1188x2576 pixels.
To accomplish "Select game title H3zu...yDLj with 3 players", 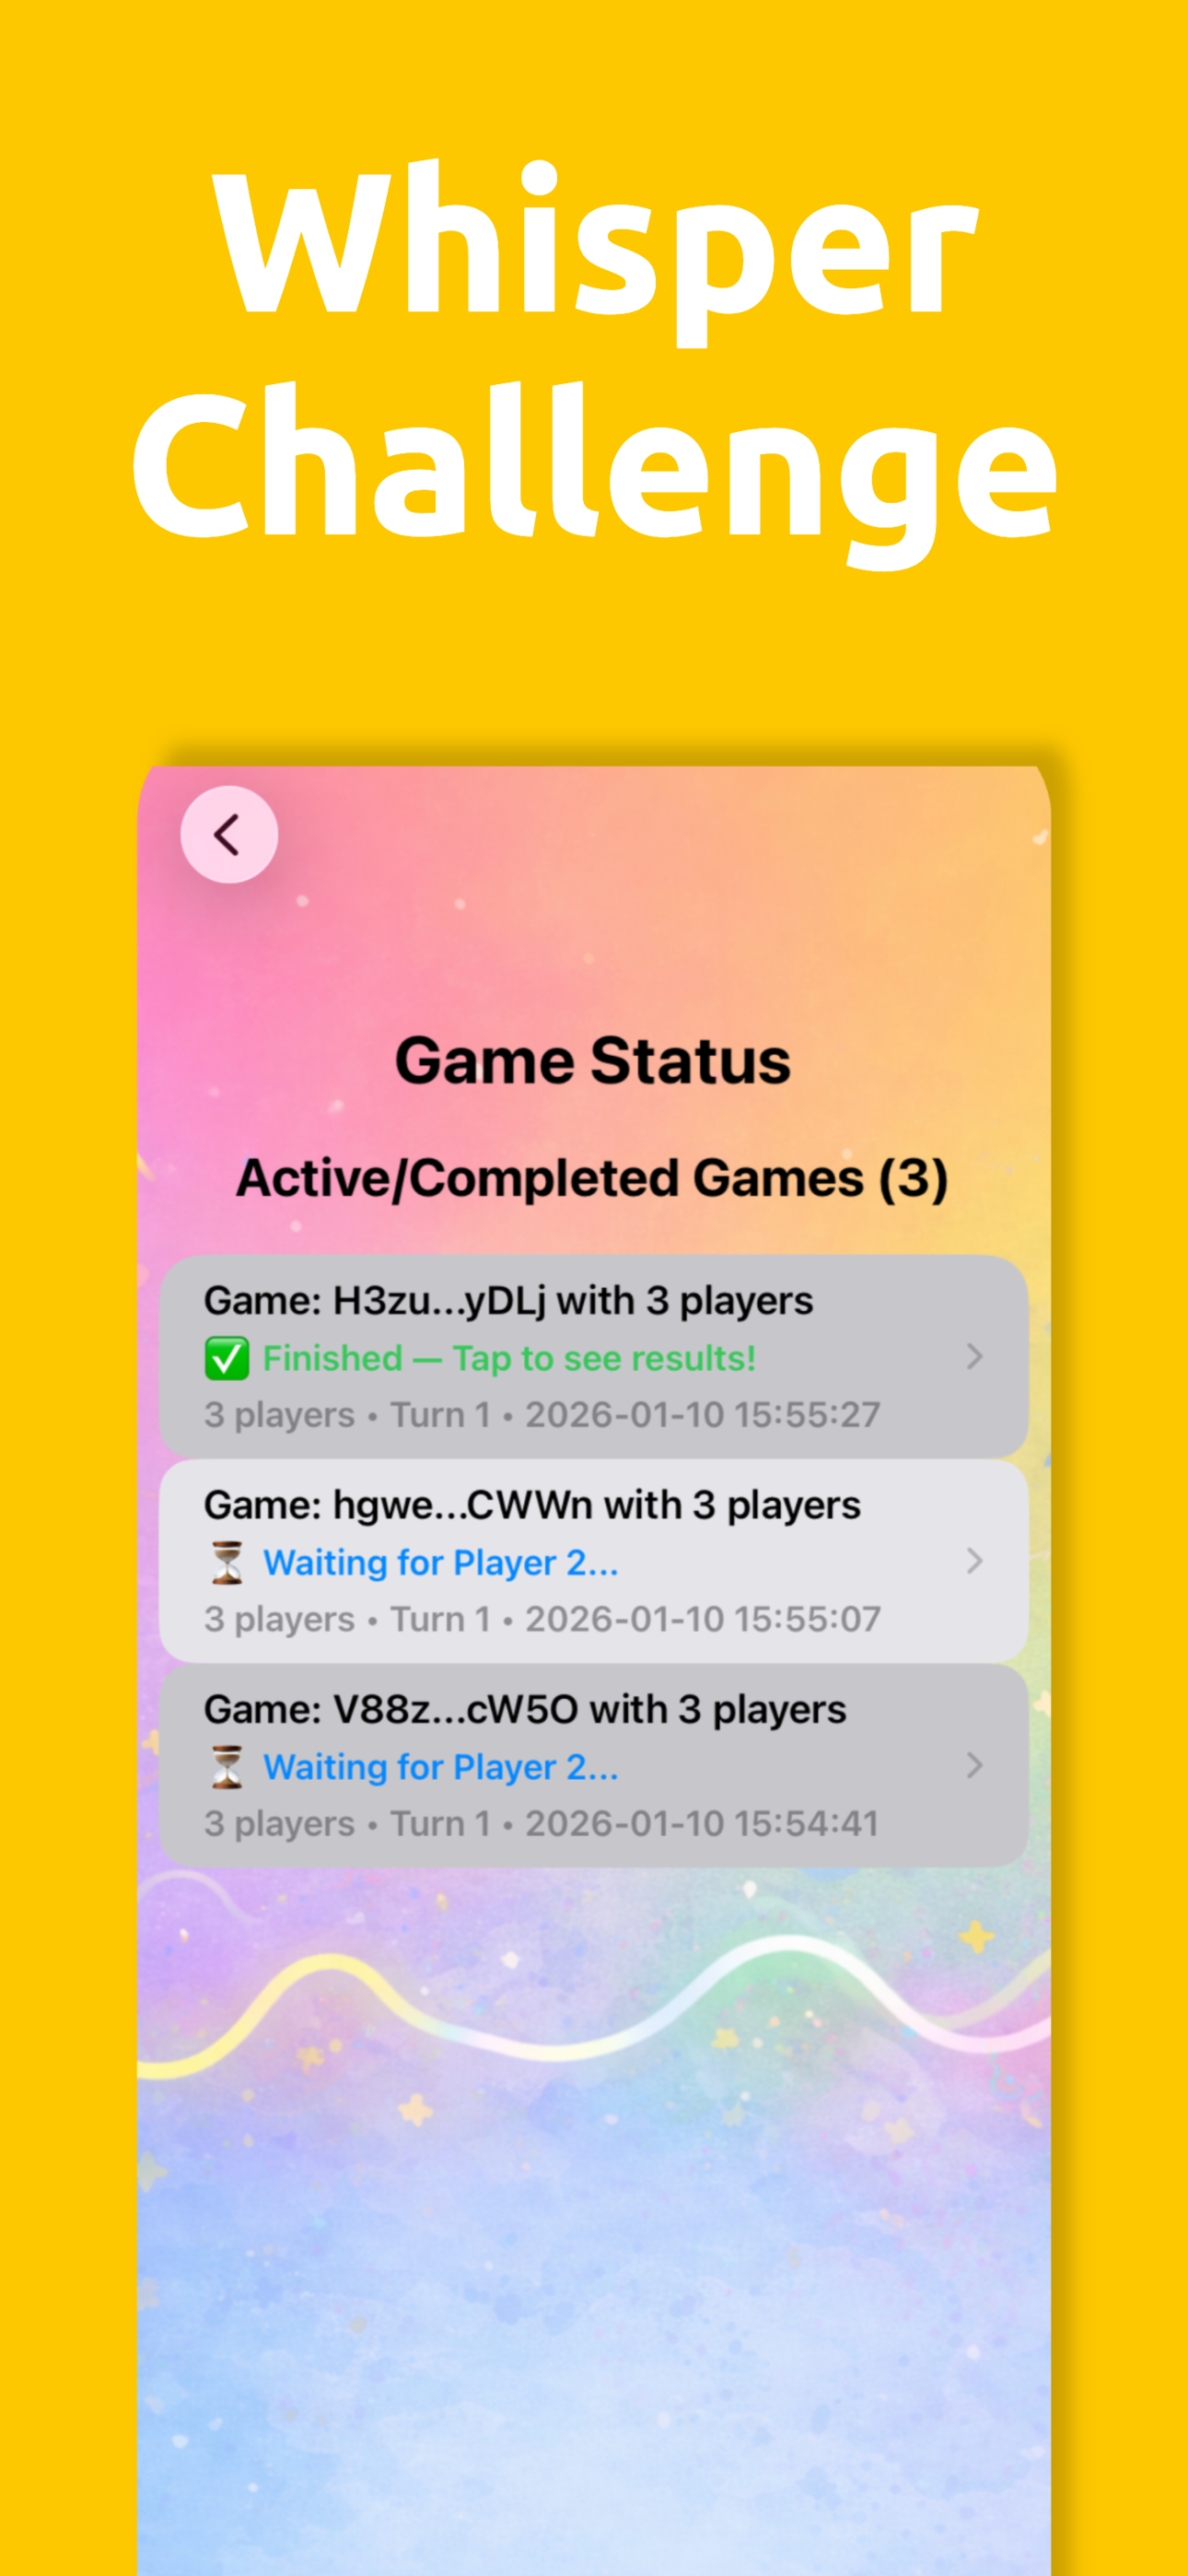I will coord(508,1301).
